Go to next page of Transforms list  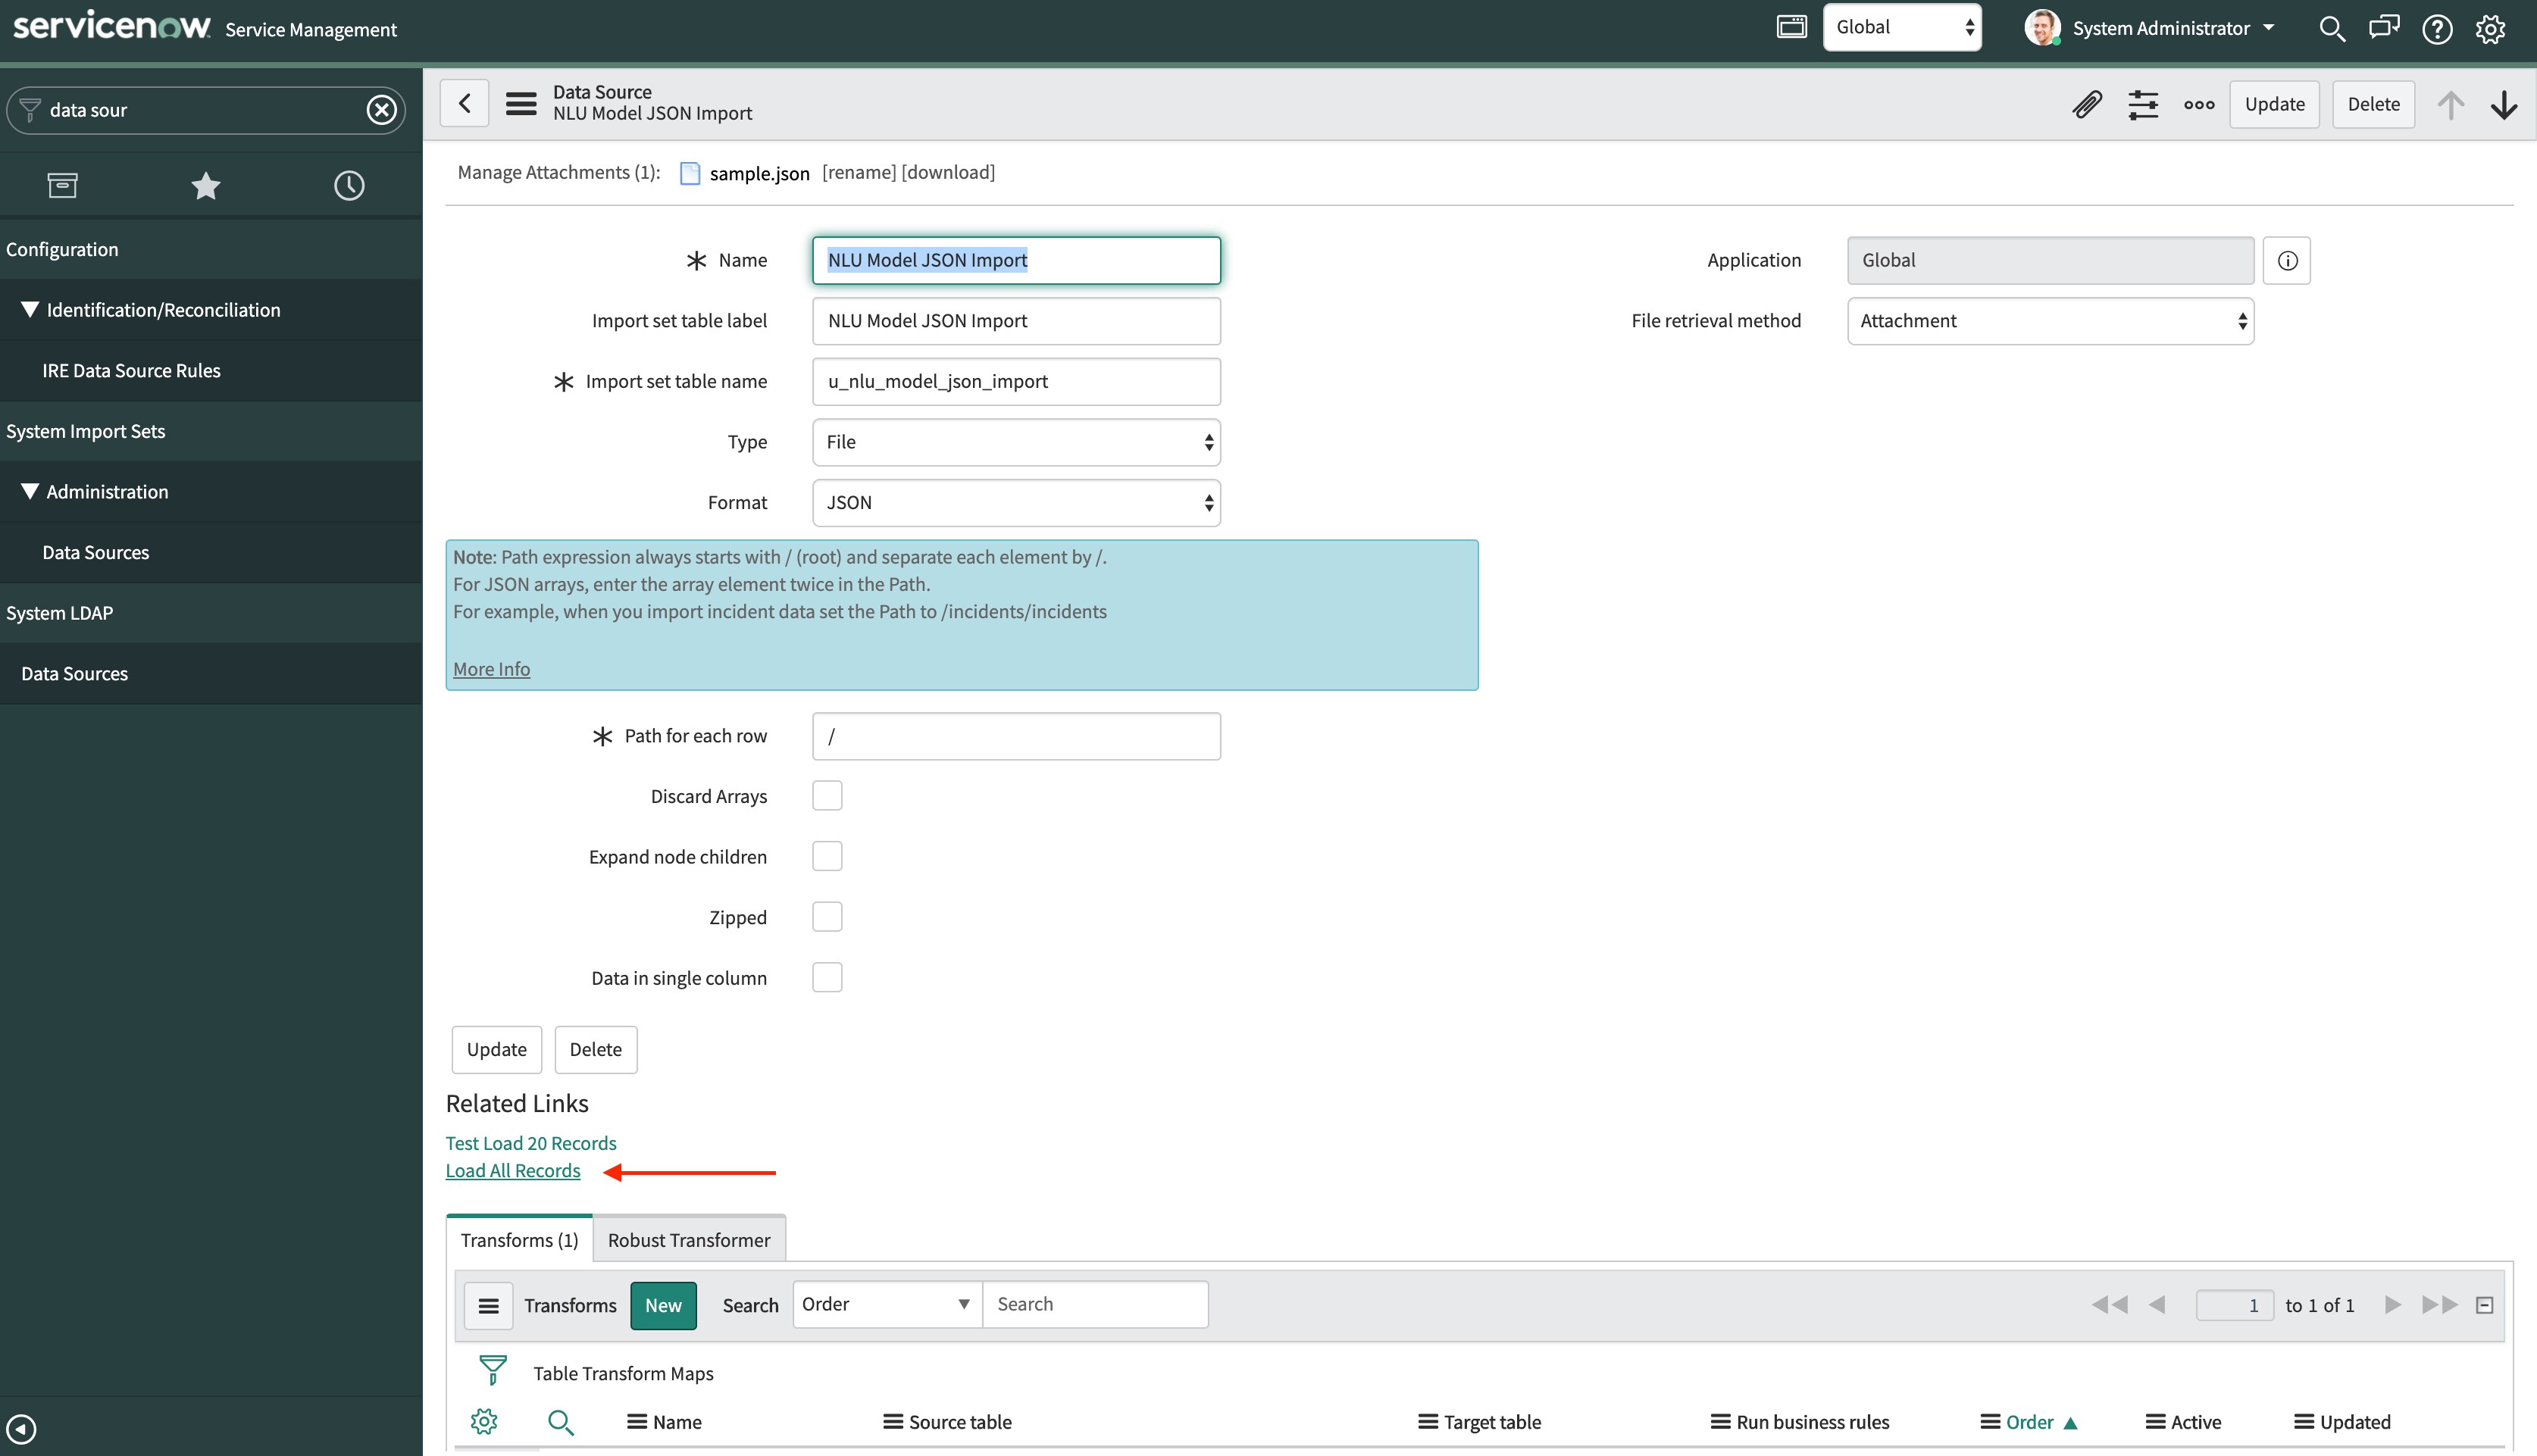click(2392, 1305)
